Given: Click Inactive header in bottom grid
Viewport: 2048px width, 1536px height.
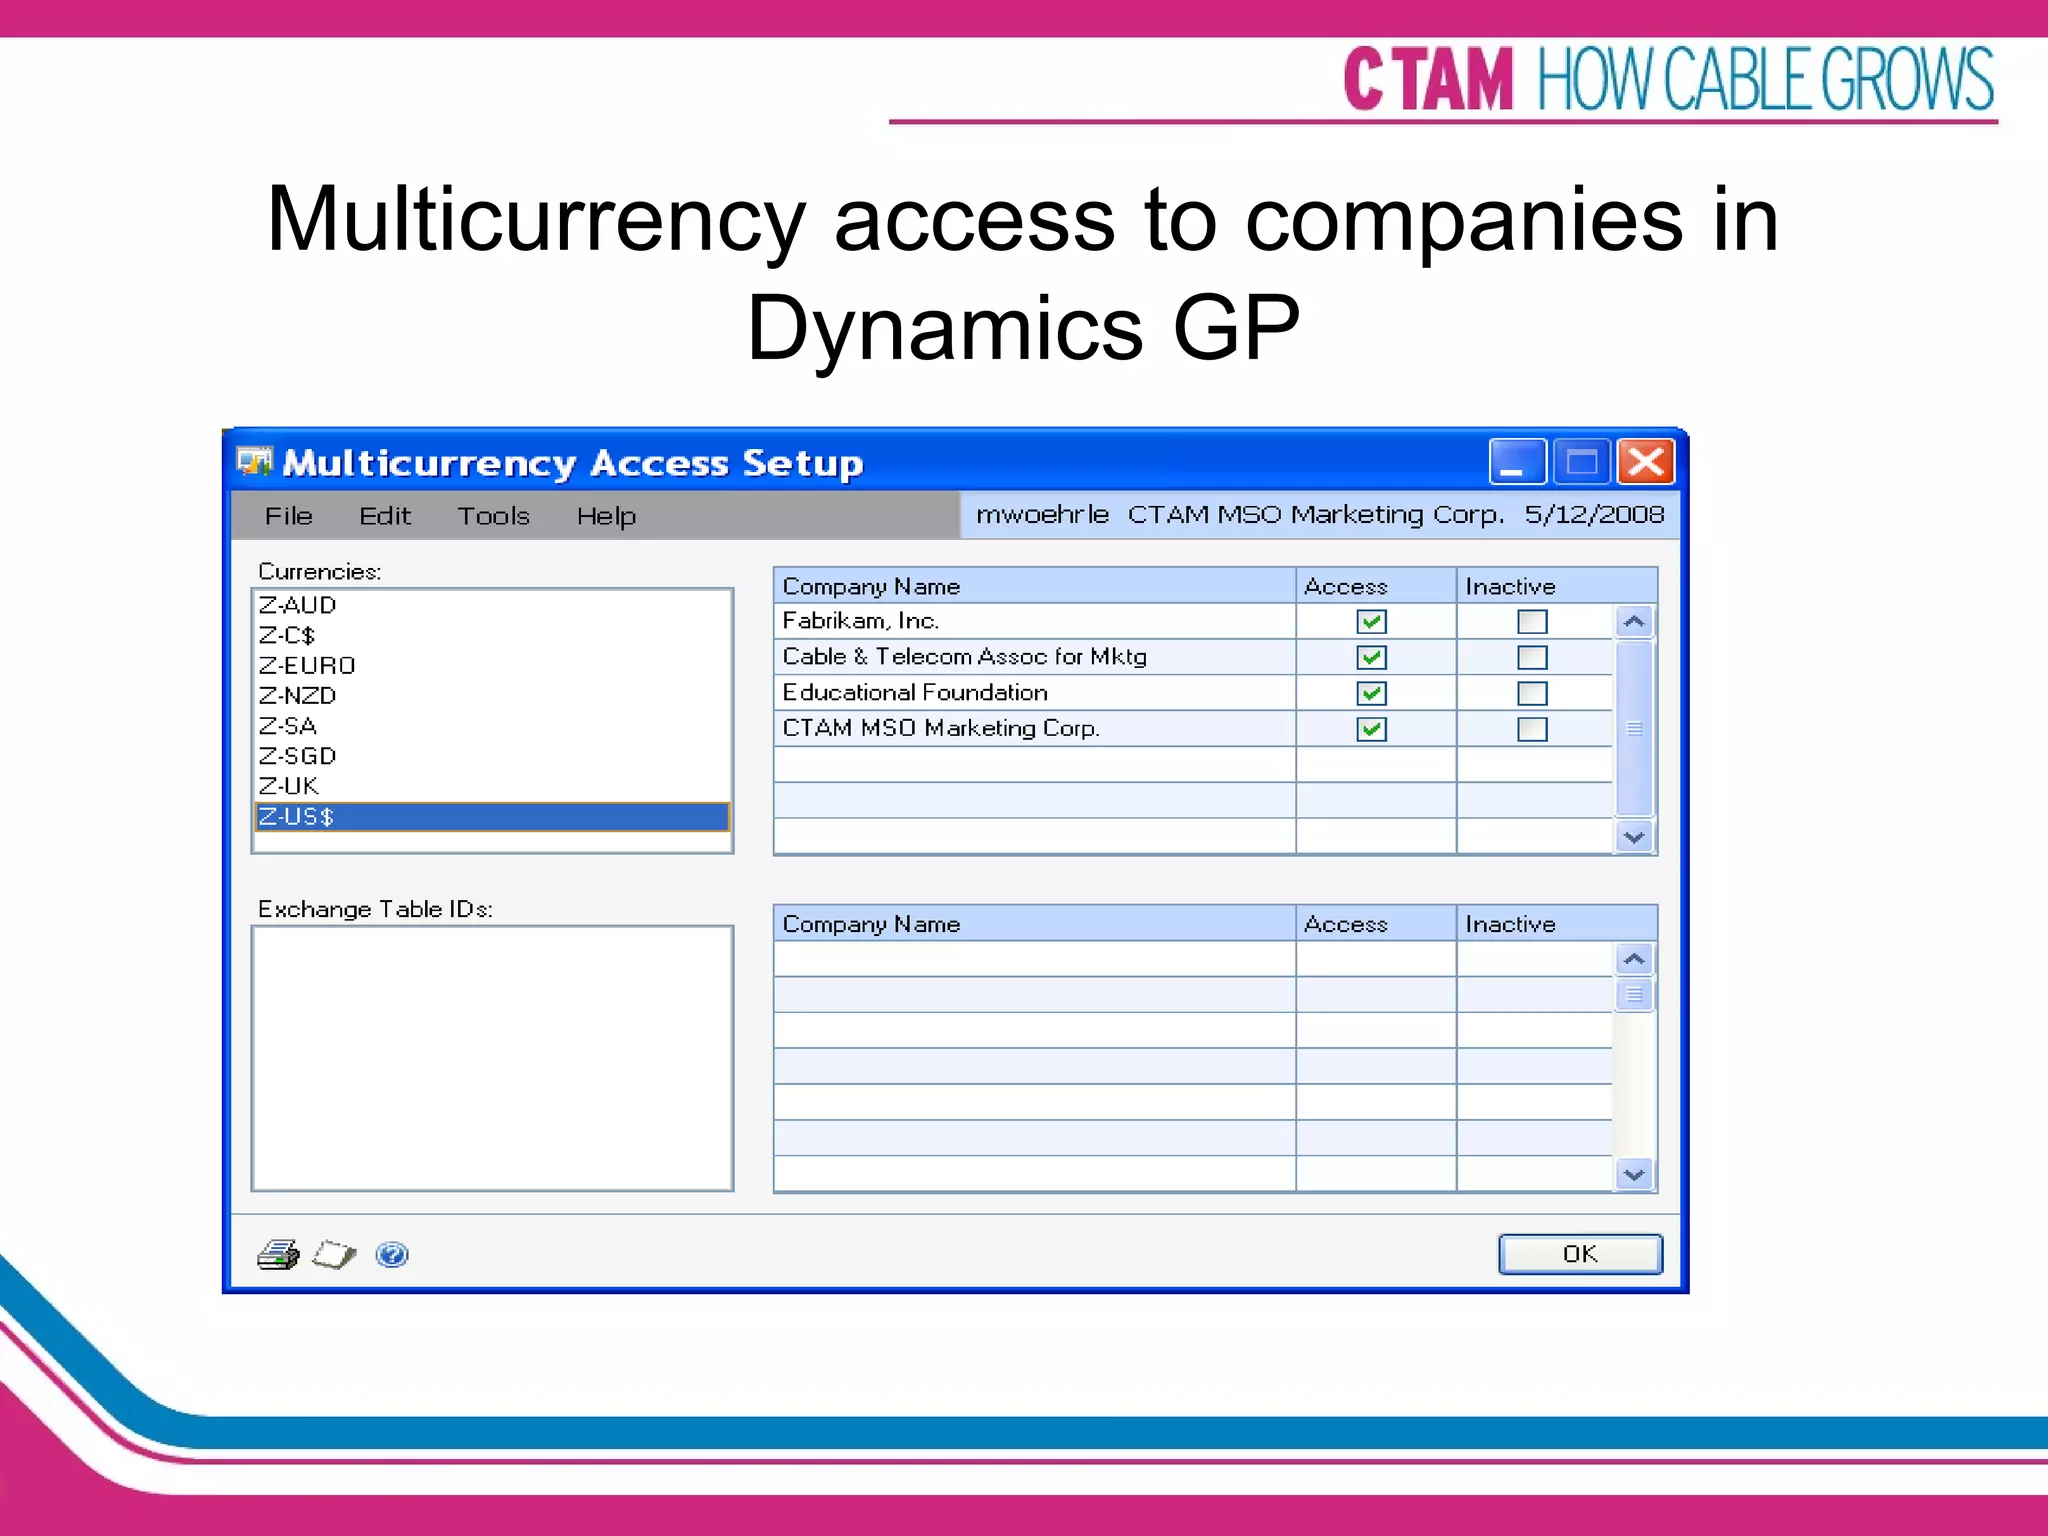Looking at the screenshot, I should (1557, 924).
